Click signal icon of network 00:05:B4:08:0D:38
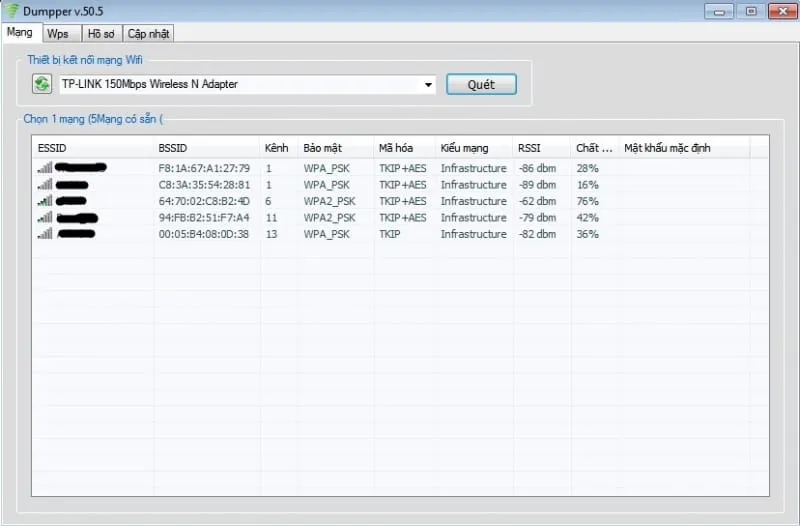 coord(44,234)
